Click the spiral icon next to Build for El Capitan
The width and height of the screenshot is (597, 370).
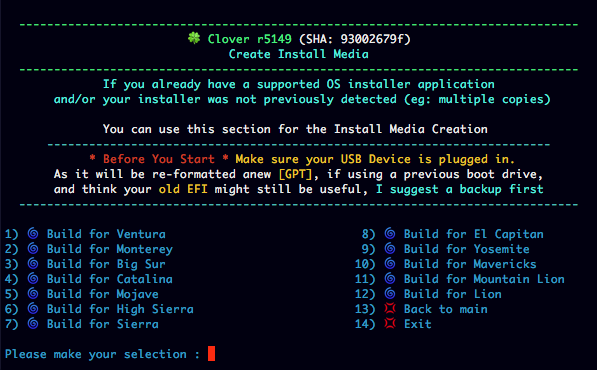[390, 233]
